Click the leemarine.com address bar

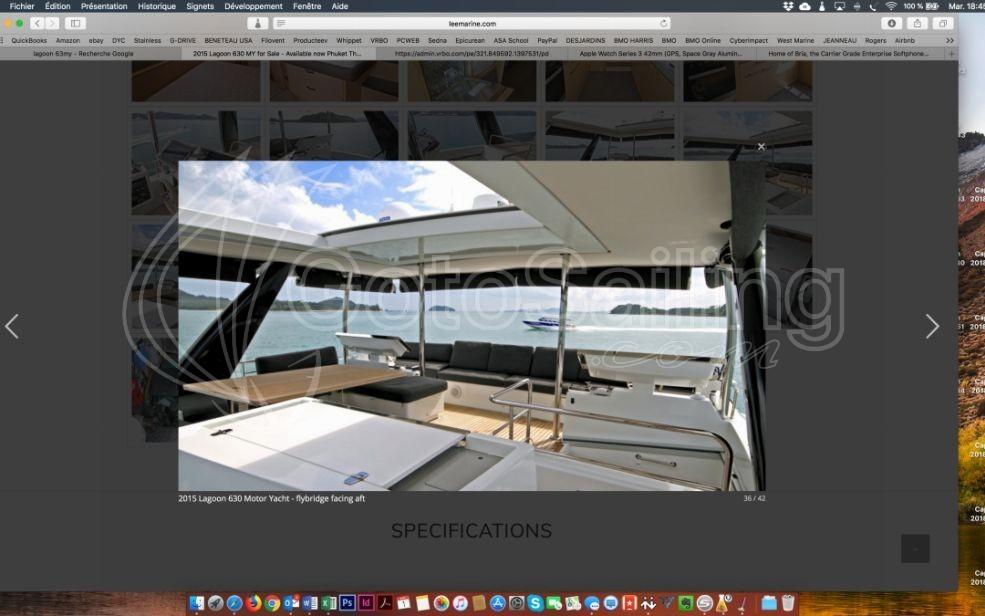pos(472,23)
